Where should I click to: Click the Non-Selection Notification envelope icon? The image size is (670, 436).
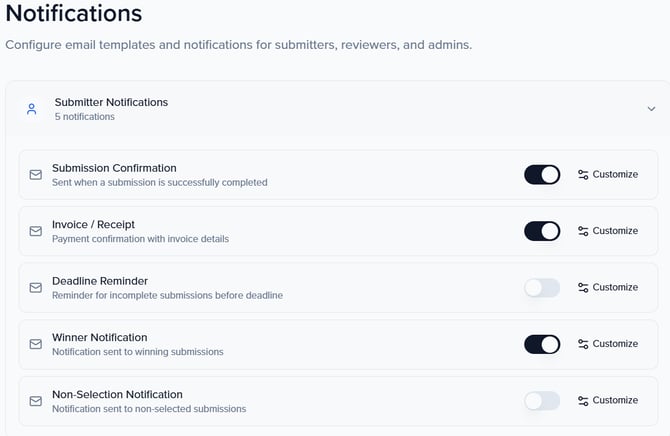pos(36,401)
